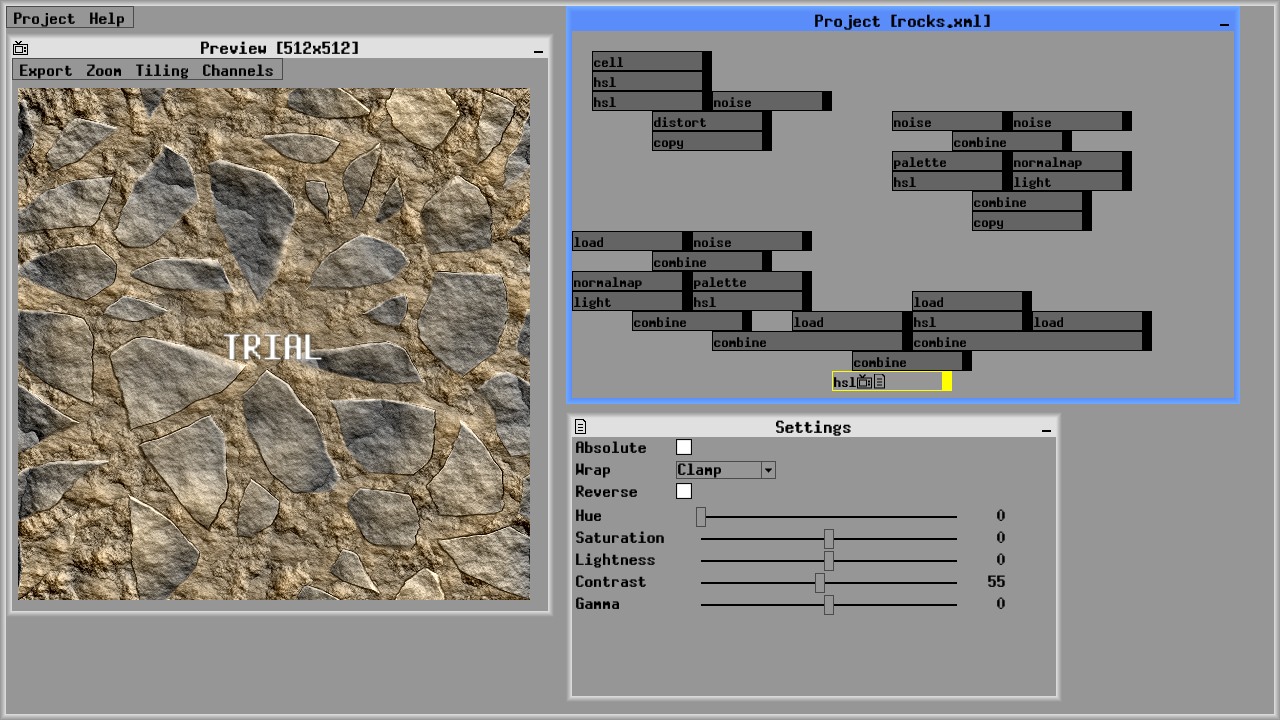This screenshot has height=720, width=1280.
Task: Toggle the Reverse checkbox
Action: [x=684, y=492]
